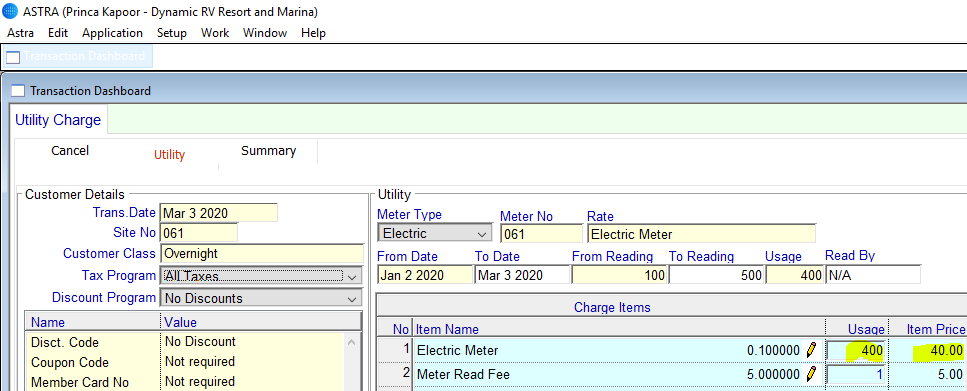This screenshot has height=391, width=967.
Task: Click the Site No field
Action: [x=199, y=233]
